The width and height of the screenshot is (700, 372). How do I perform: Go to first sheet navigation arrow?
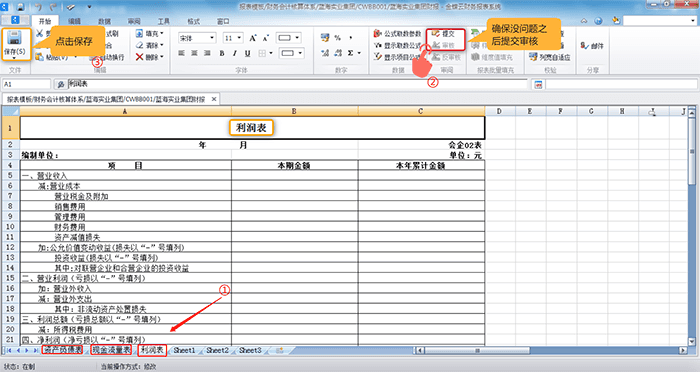(9, 351)
